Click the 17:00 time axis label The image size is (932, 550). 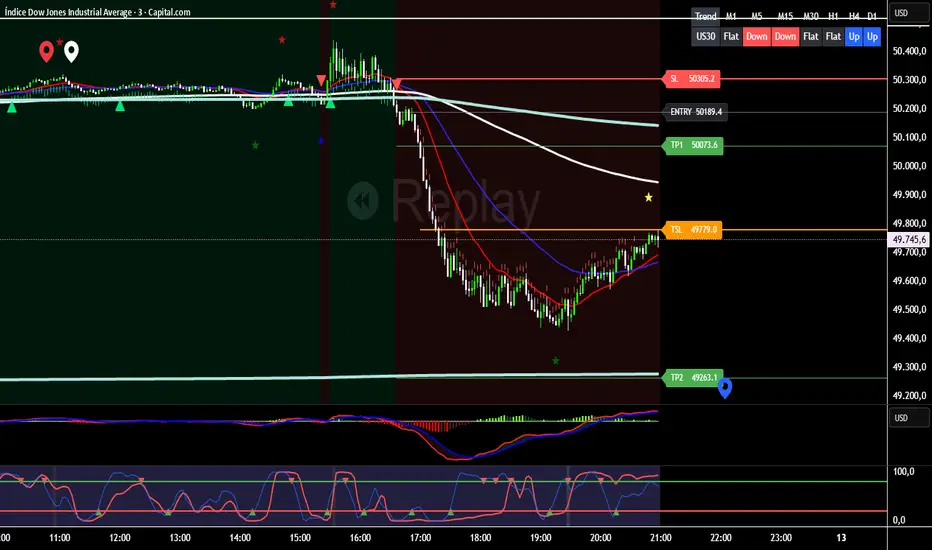pyautogui.click(x=420, y=538)
